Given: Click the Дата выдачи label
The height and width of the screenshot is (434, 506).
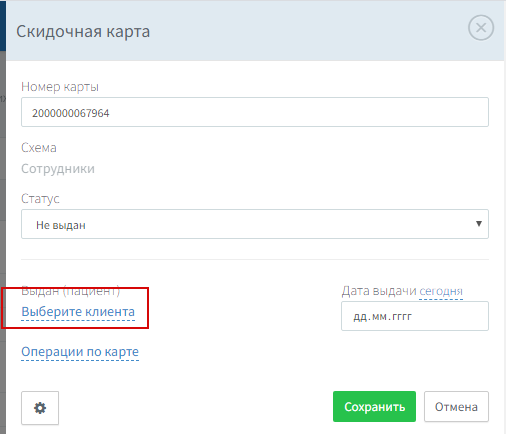Looking at the screenshot, I should 379,291.
